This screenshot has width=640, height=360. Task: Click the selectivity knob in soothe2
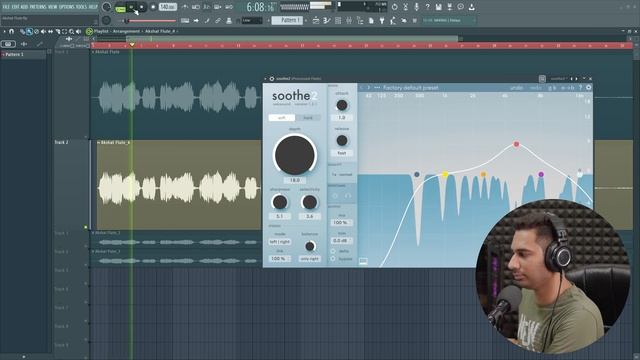coord(309,202)
